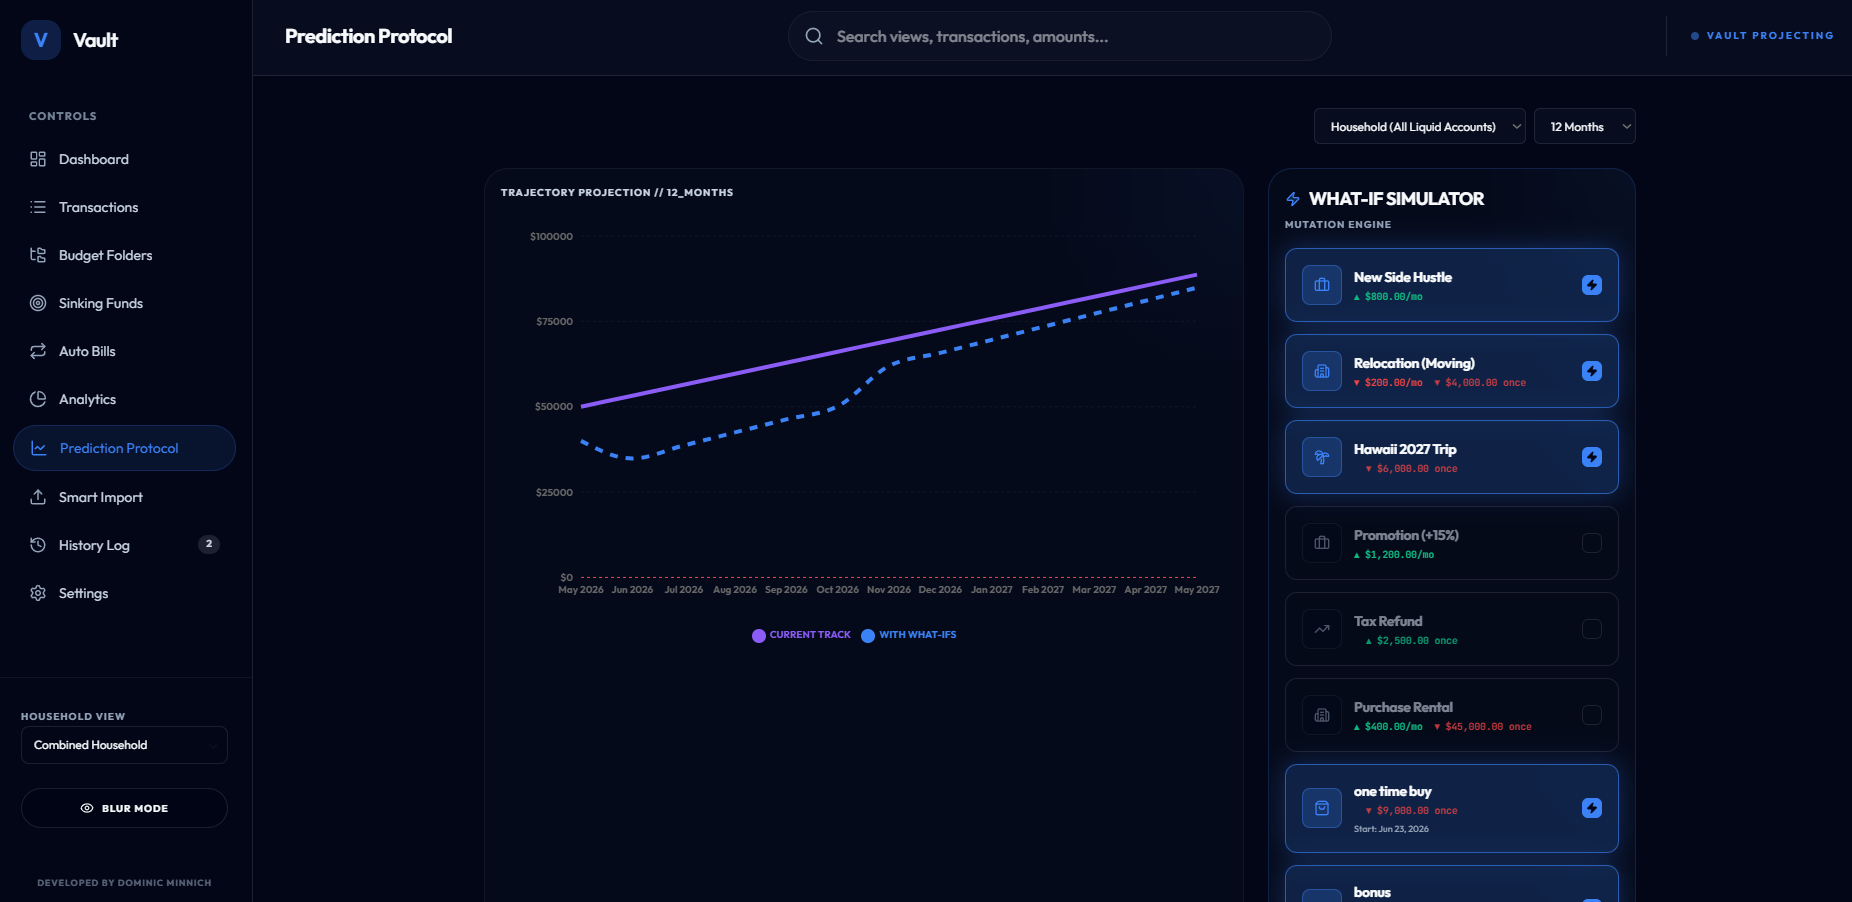This screenshot has height=902, width=1852.
Task: Click the Relocation (Moving) building icon
Action: point(1322,371)
